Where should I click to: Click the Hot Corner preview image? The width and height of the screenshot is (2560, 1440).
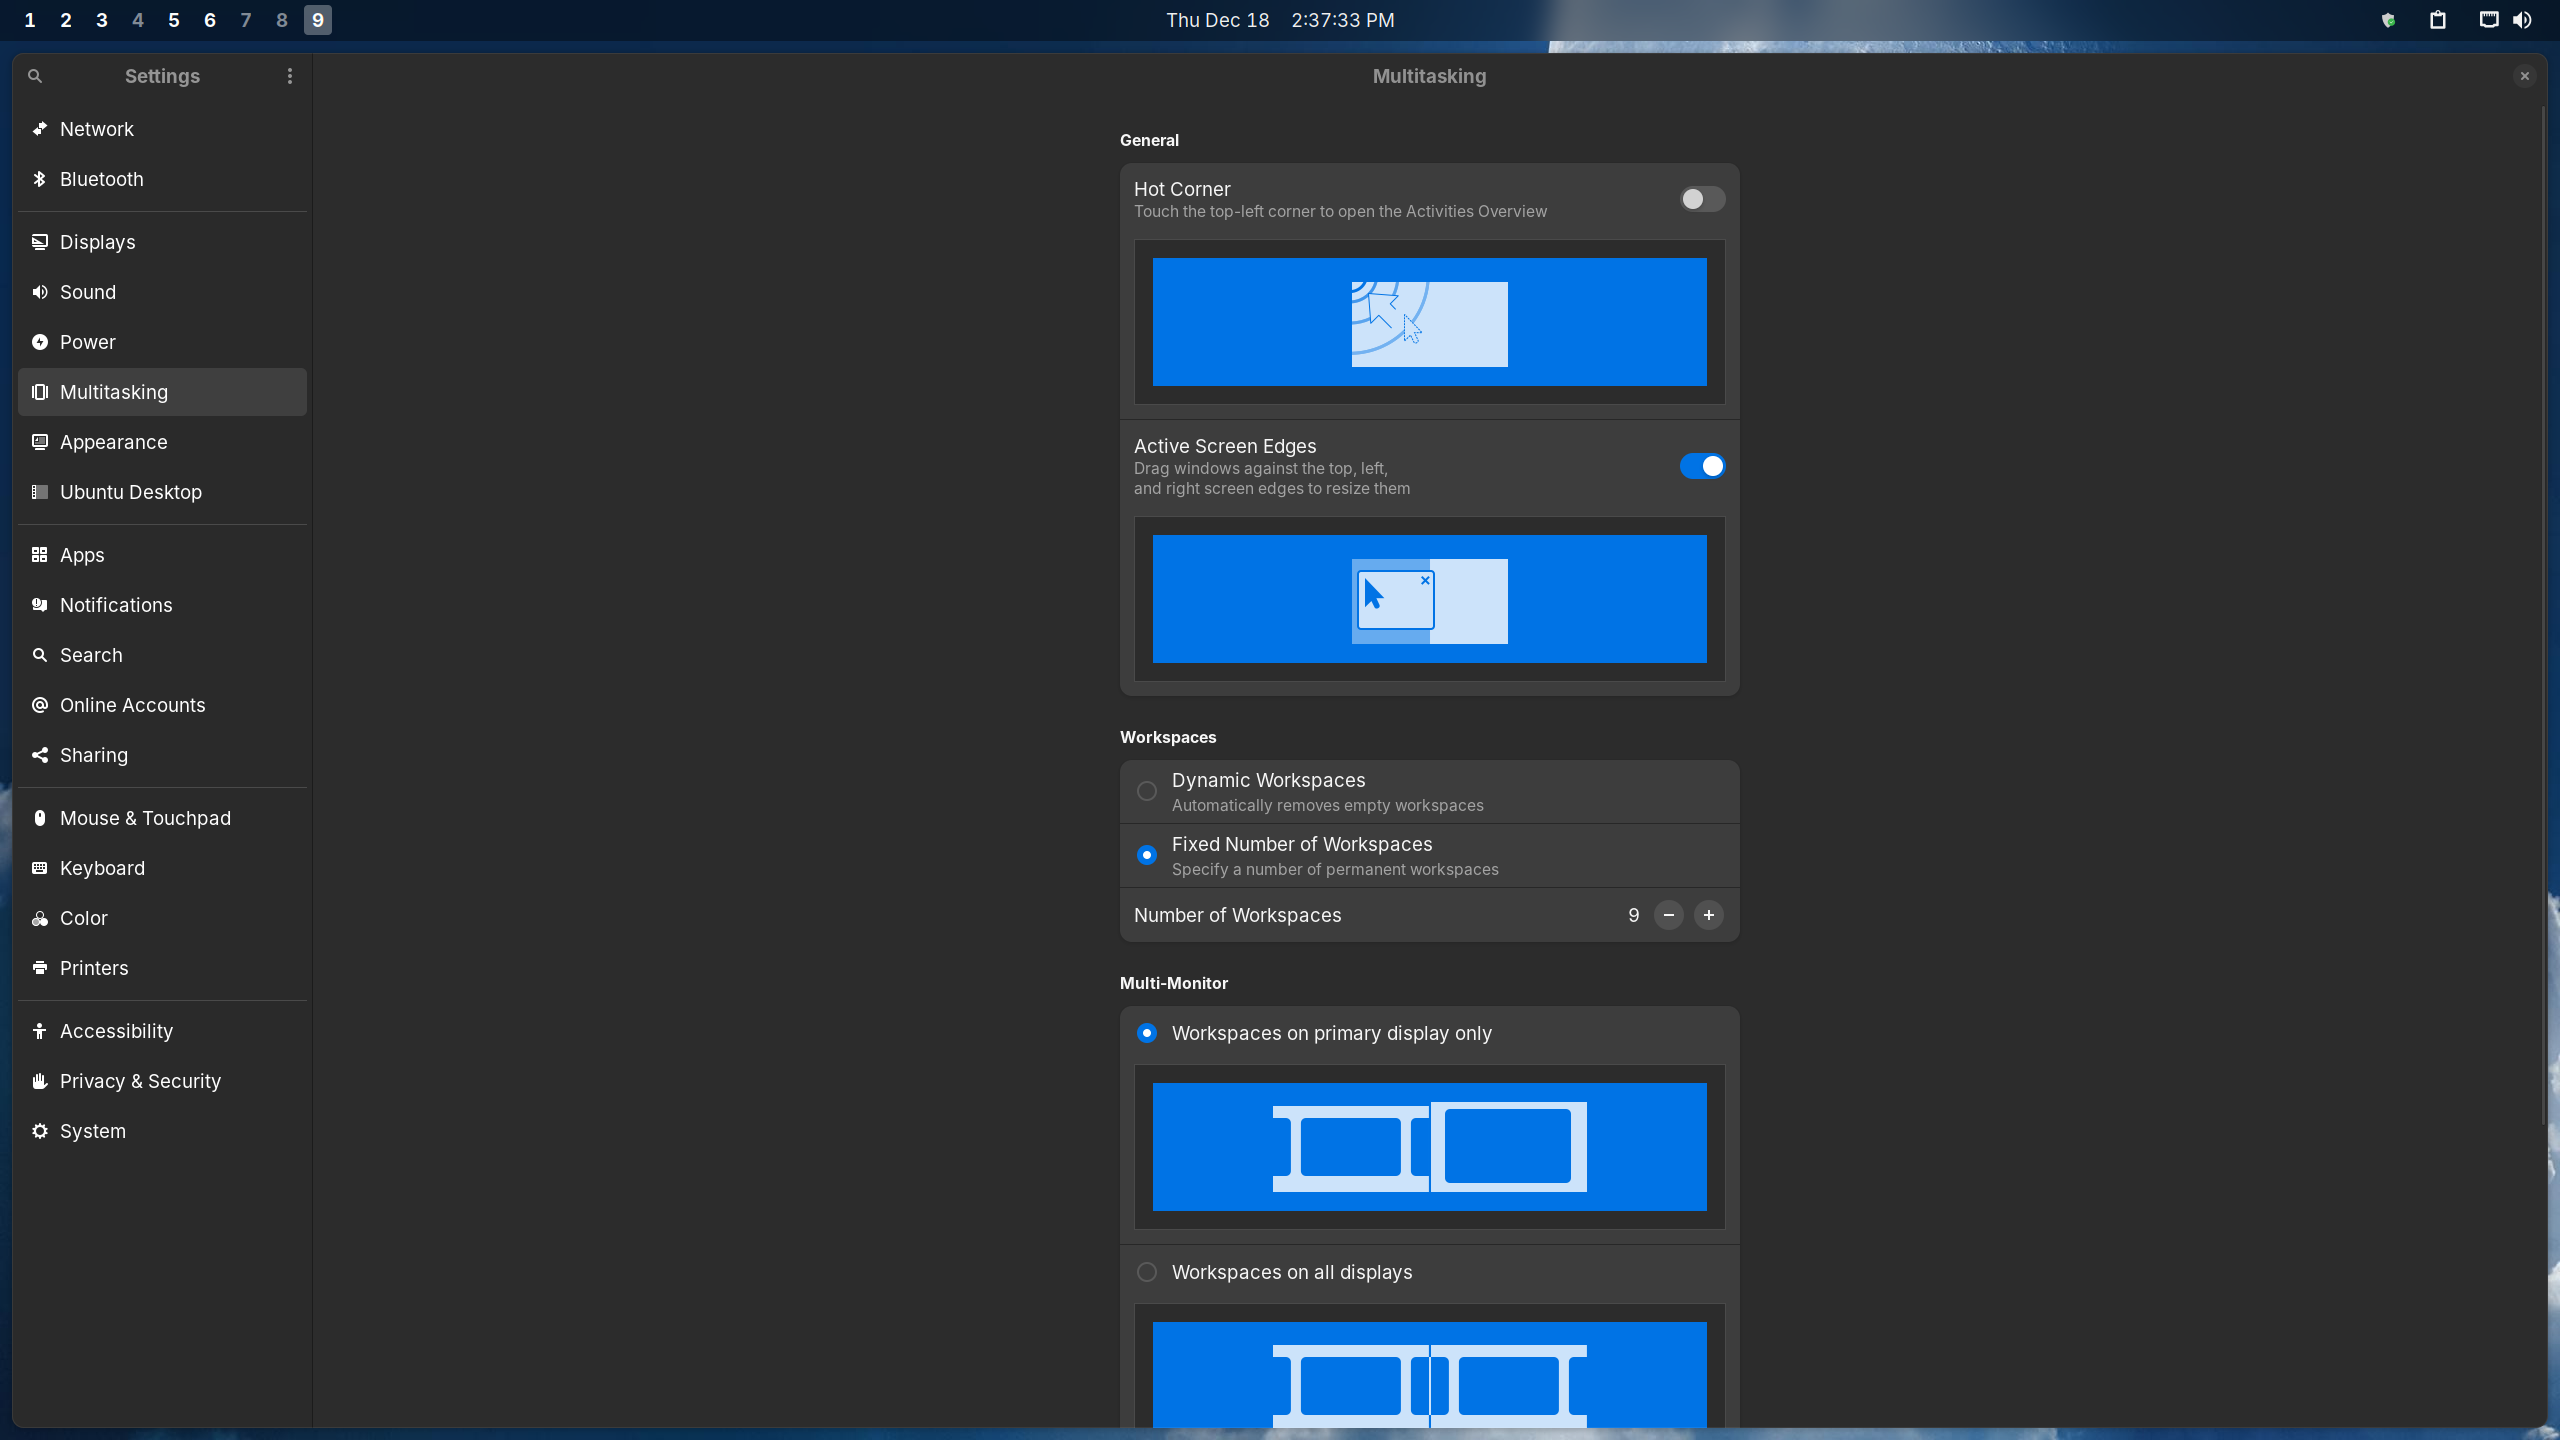point(1429,322)
